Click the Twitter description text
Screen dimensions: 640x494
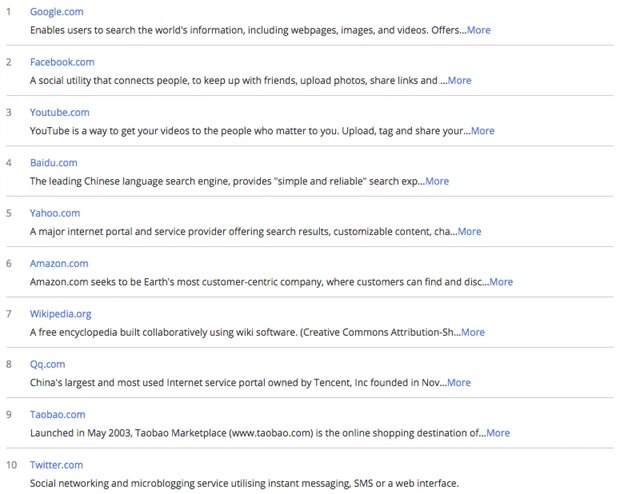(x=244, y=483)
